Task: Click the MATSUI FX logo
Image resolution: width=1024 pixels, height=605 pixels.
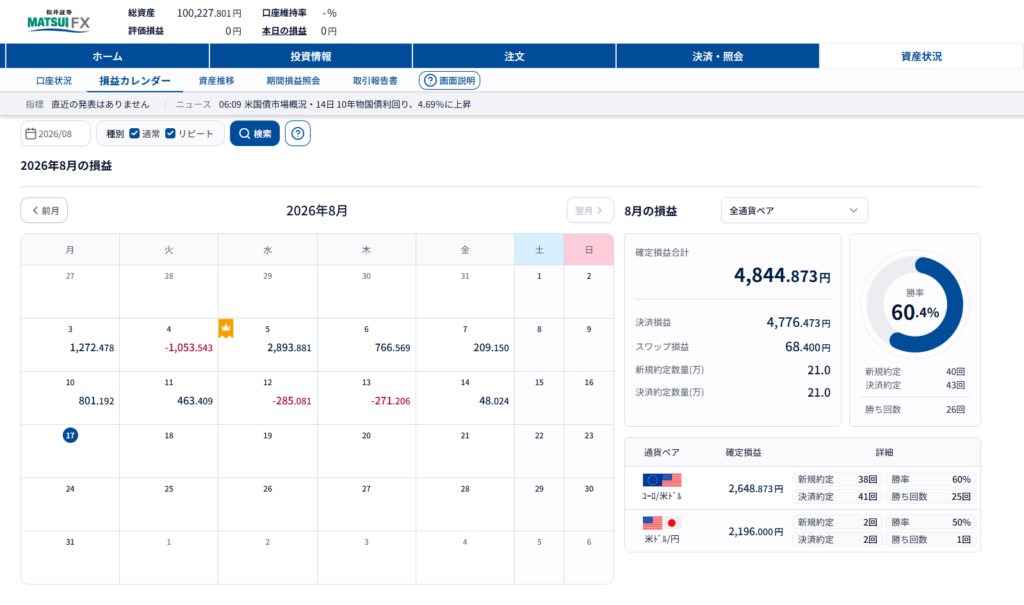Action: tap(58, 21)
